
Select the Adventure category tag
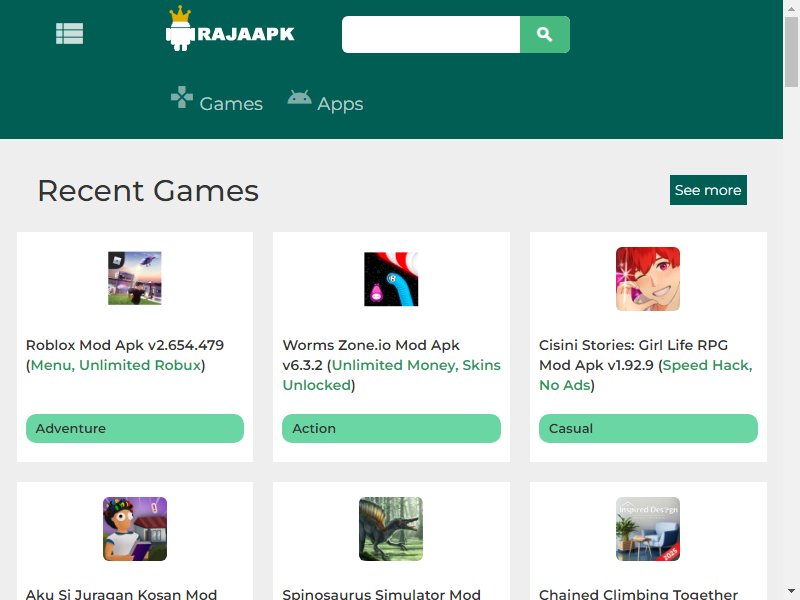click(135, 429)
